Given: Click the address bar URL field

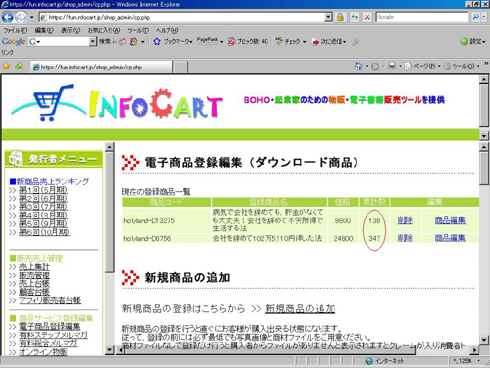Looking at the screenshot, I should click(x=182, y=17).
